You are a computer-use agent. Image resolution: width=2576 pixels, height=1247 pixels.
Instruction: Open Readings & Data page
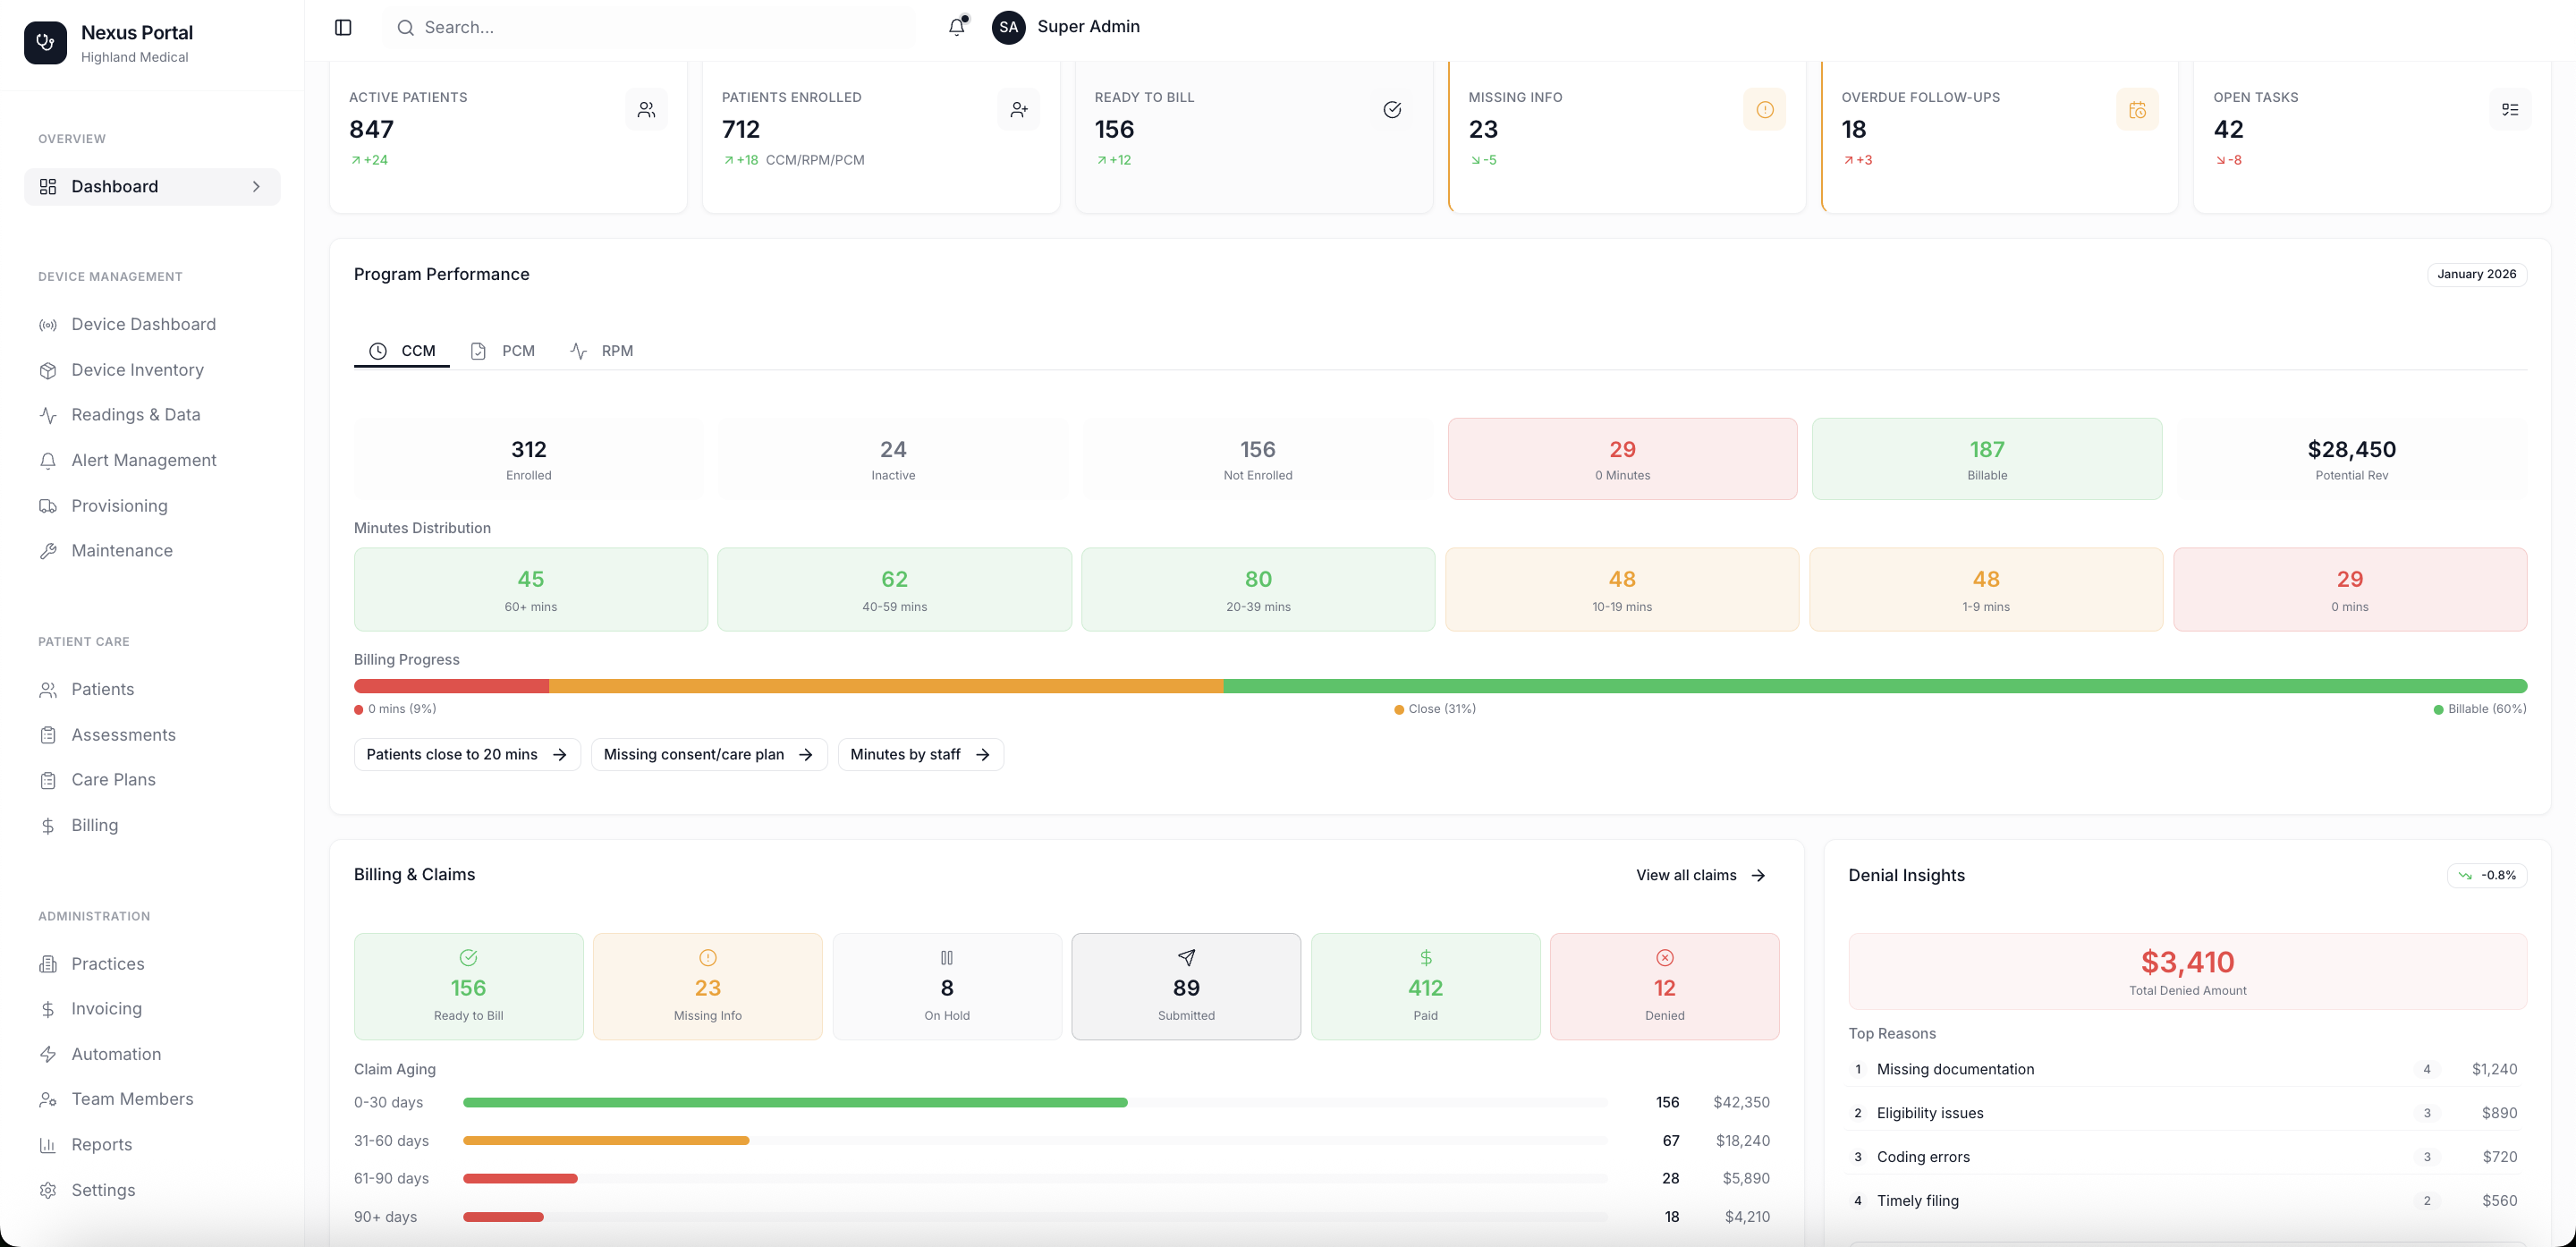point(136,414)
